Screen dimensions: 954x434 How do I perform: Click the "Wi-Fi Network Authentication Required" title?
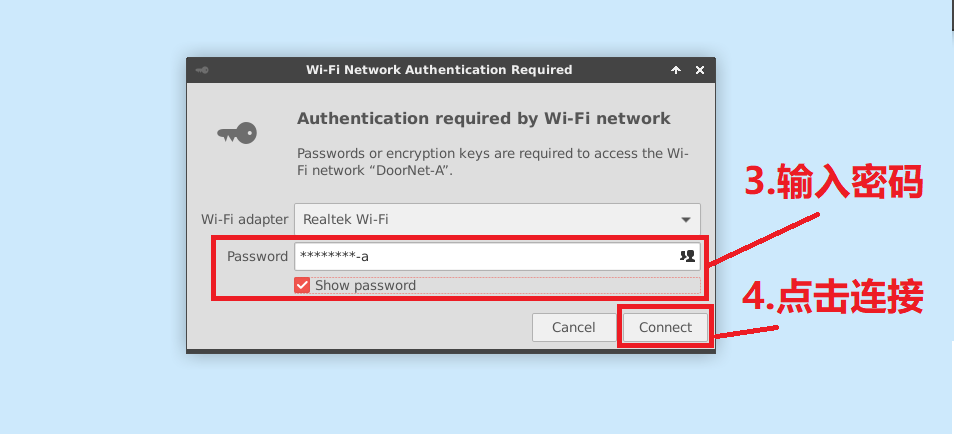[439, 70]
